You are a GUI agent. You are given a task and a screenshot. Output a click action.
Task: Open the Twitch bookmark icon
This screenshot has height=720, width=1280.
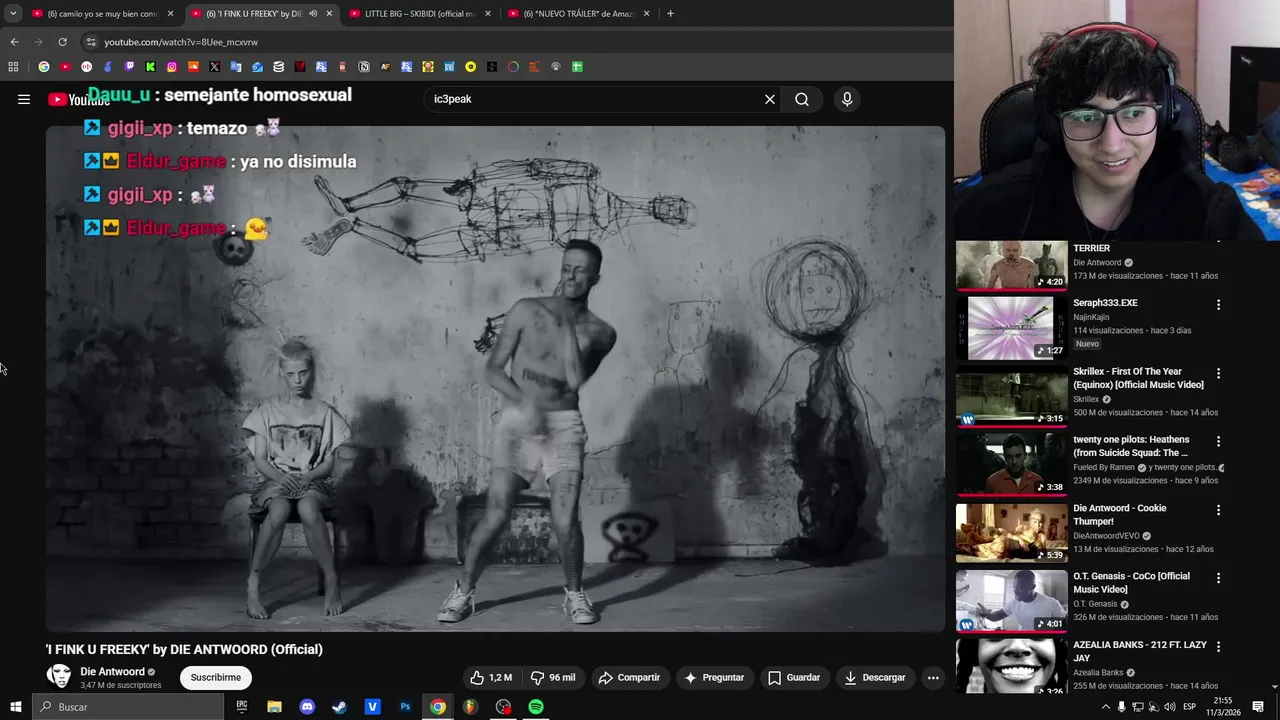pyautogui.click(x=129, y=67)
